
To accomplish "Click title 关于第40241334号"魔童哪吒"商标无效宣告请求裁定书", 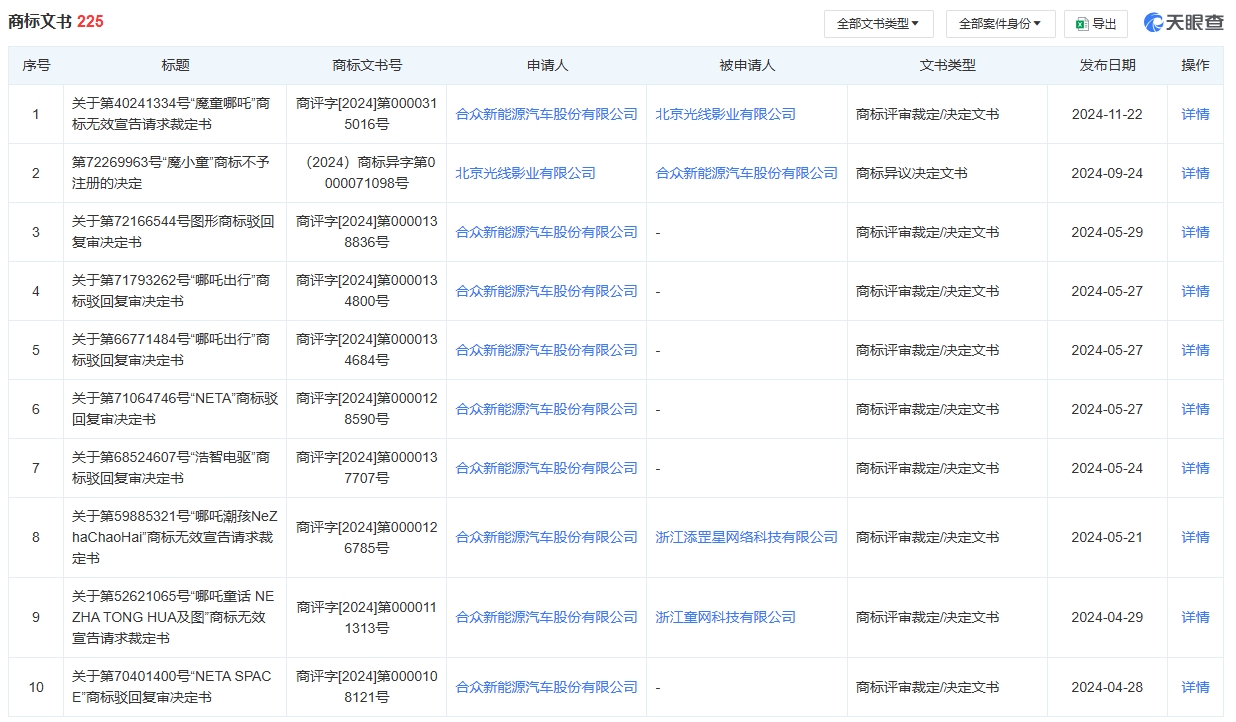I will click(x=171, y=114).
